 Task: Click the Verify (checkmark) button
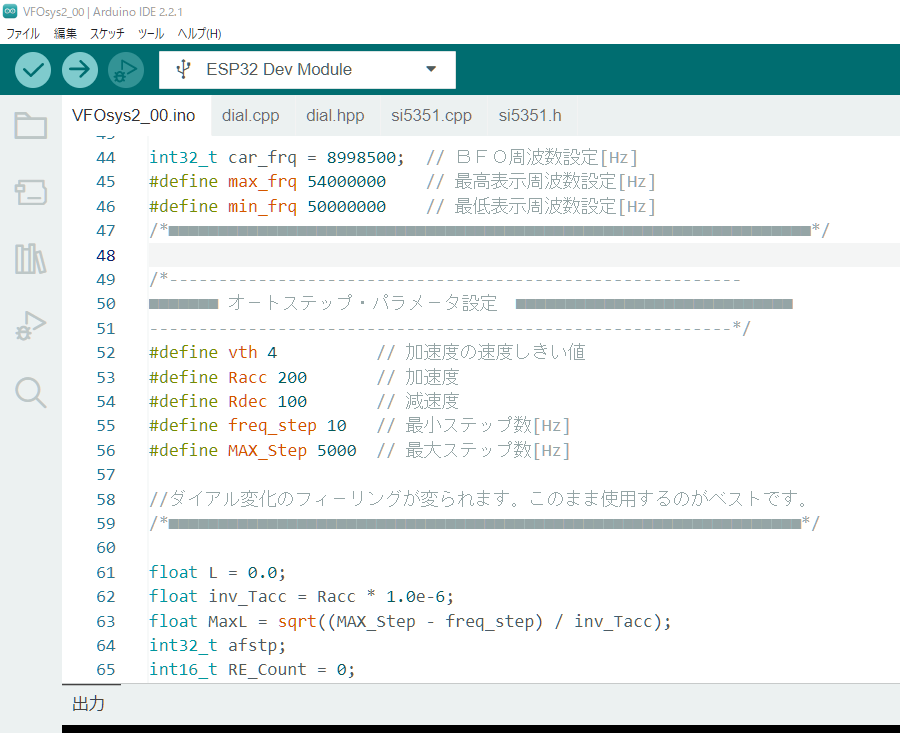[x=33, y=70]
